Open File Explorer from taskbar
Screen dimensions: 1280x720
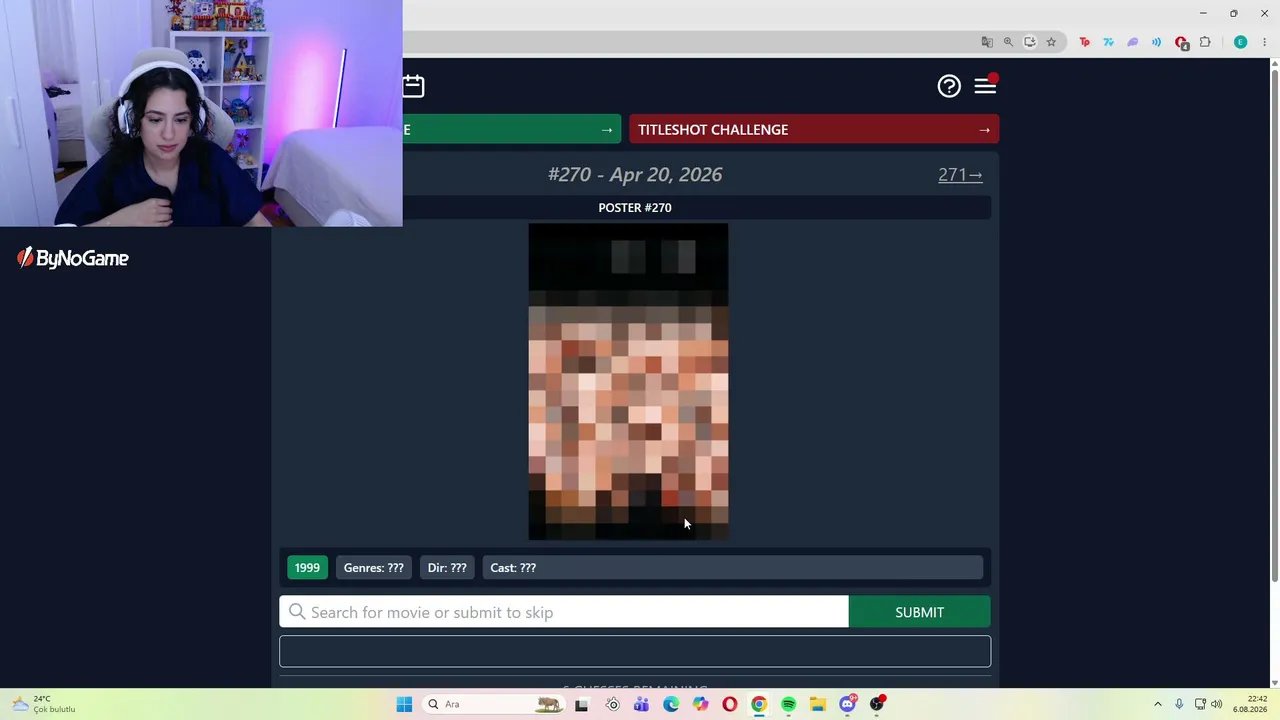tap(818, 704)
